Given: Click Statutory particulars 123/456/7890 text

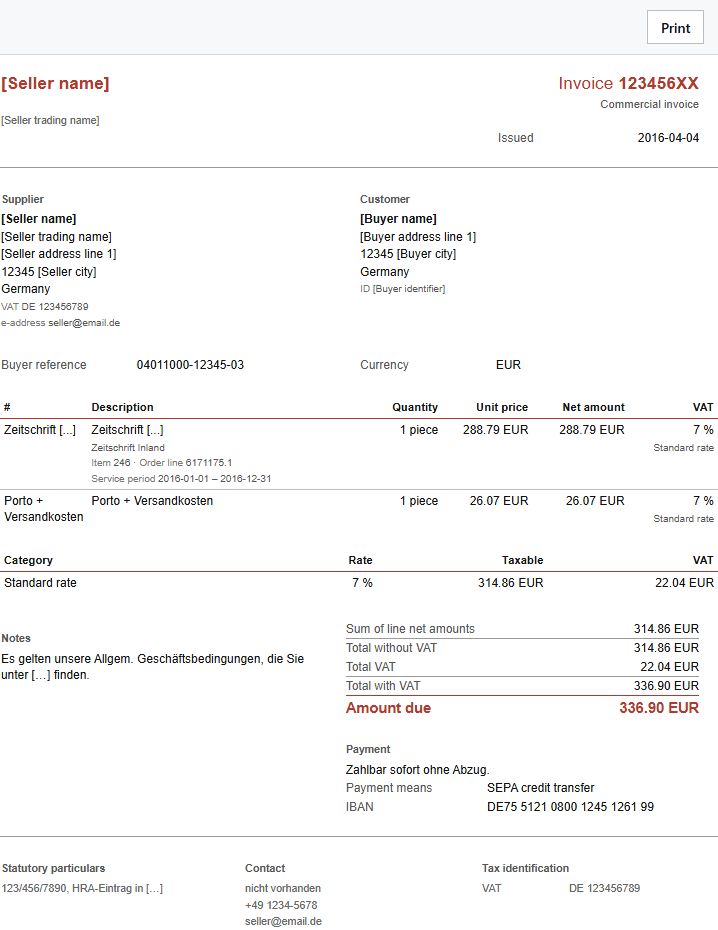Looking at the screenshot, I should (82, 888).
